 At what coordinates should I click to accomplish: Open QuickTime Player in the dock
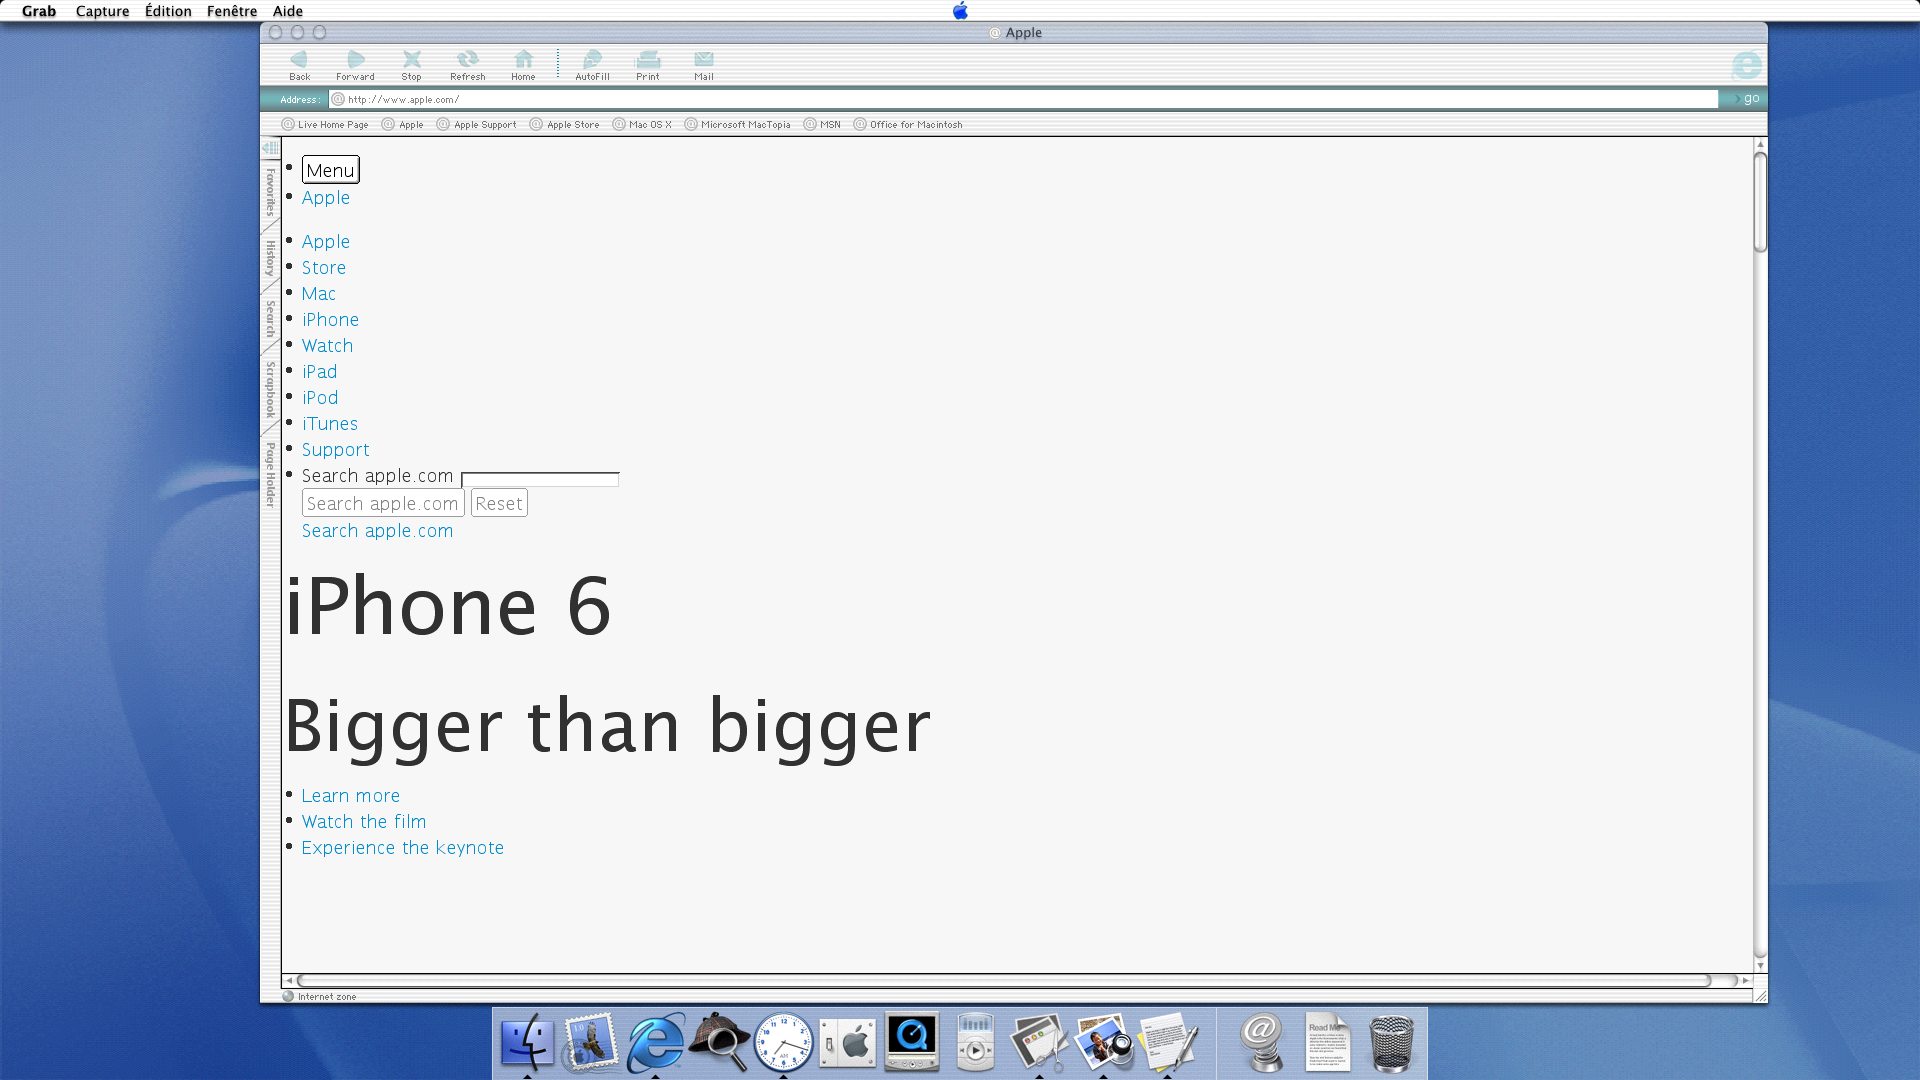[911, 1042]
